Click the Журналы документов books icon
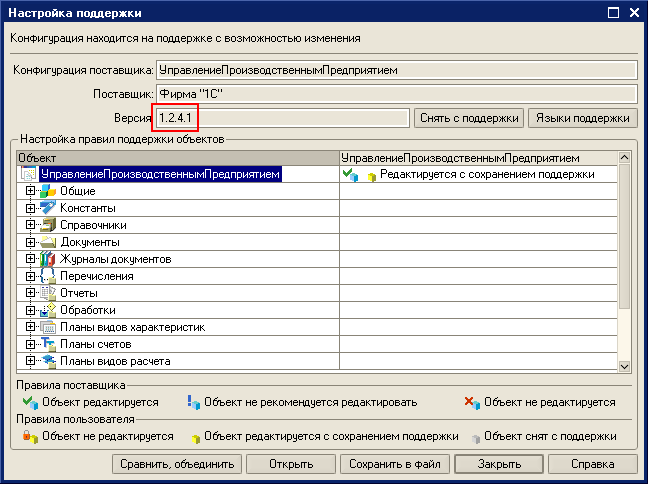648x484 pixels. (x=48, y=259)
